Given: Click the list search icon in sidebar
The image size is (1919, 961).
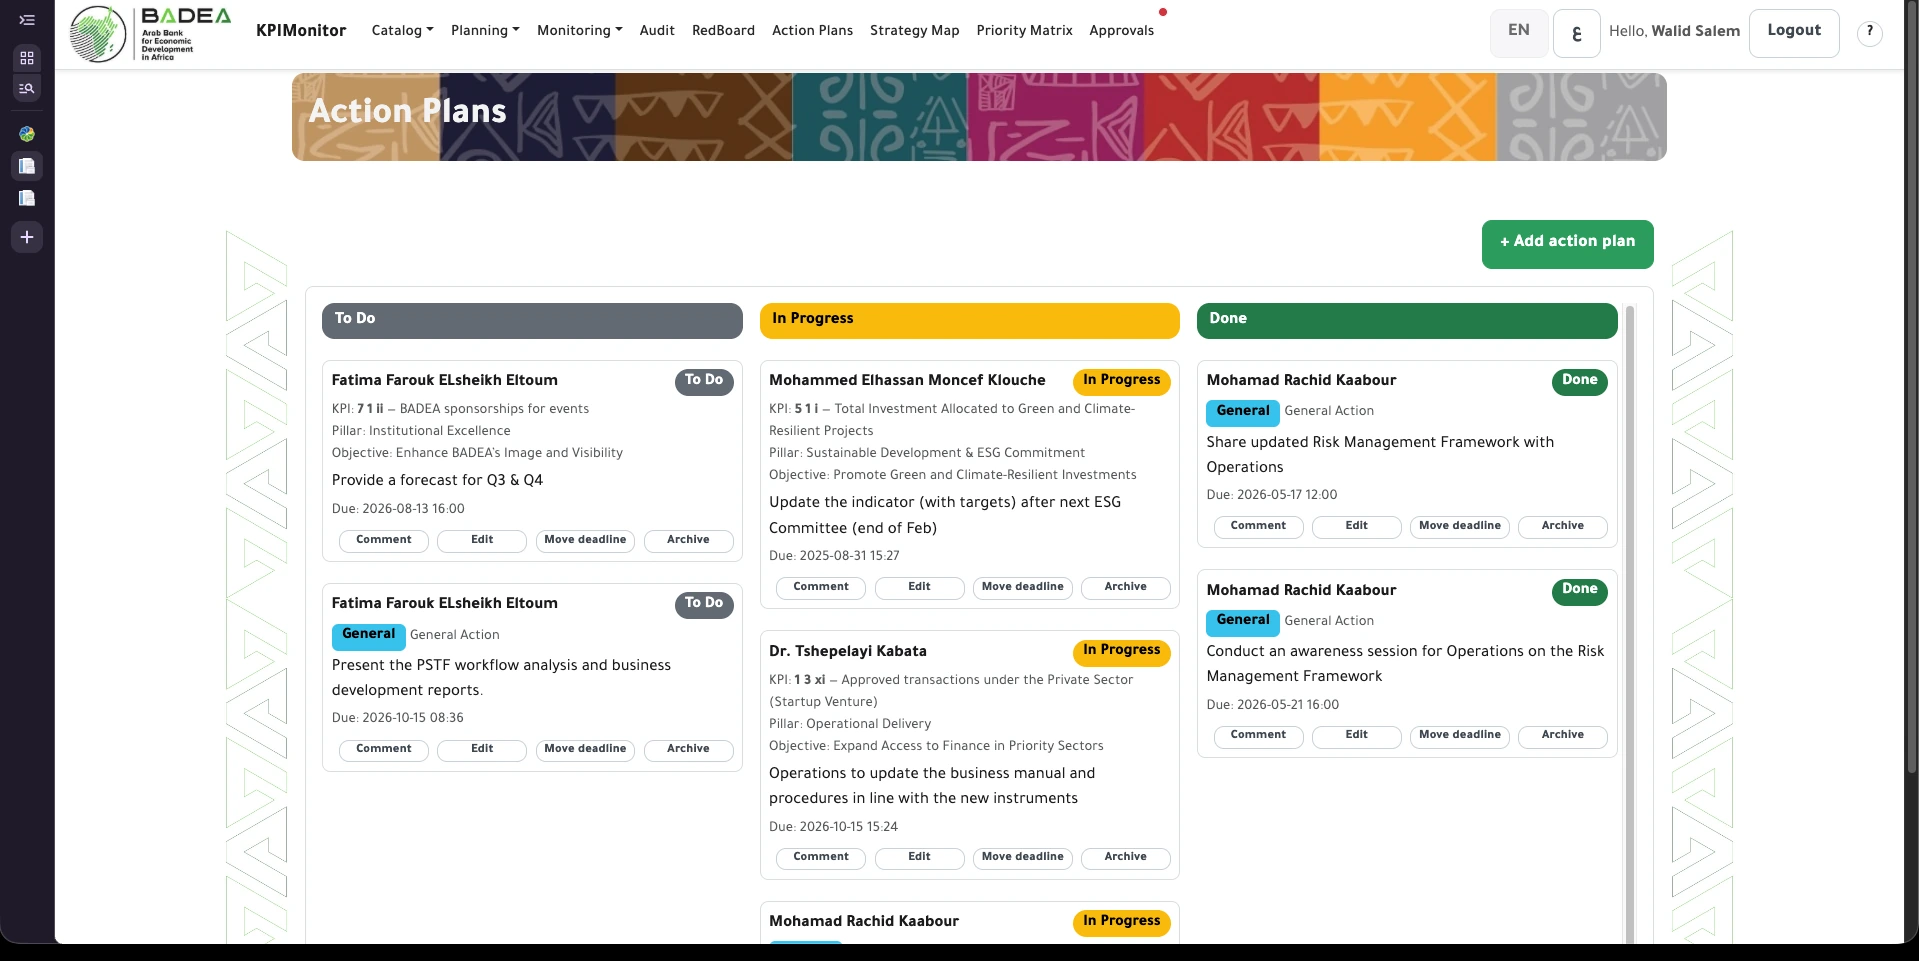Looking at the screenshot, I should (27, 89).
